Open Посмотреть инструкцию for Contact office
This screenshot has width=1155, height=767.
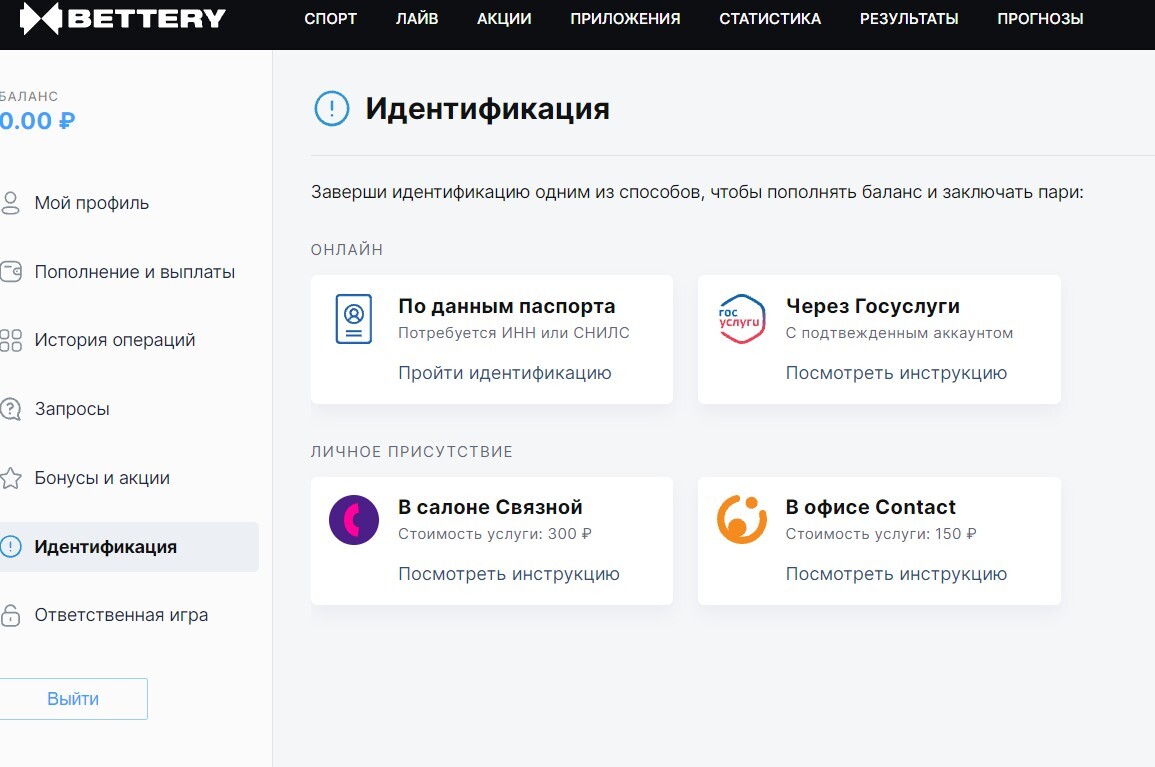896,574
